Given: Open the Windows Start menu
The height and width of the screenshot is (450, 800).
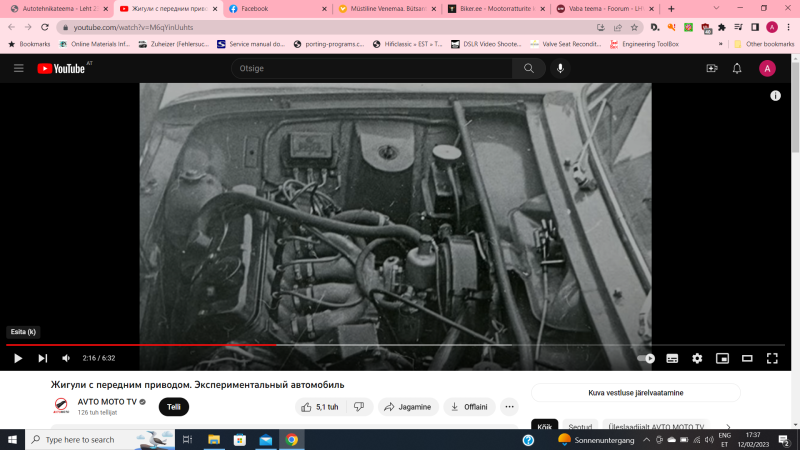Looking at the screenshot, I should point(12,439).
